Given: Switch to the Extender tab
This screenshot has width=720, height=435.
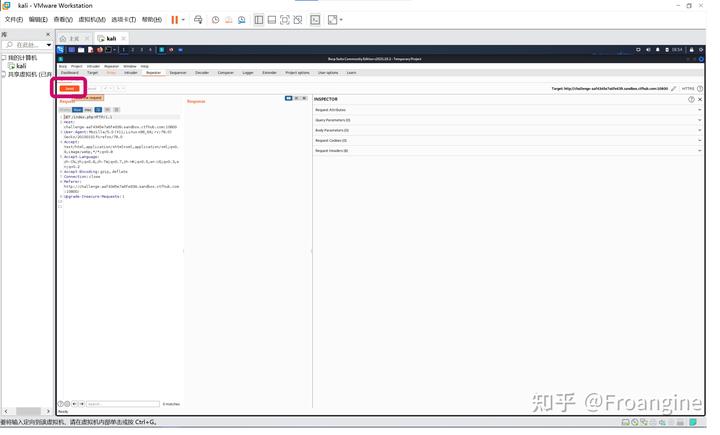Looking at the screenshot, I should [x=270, y=73].
